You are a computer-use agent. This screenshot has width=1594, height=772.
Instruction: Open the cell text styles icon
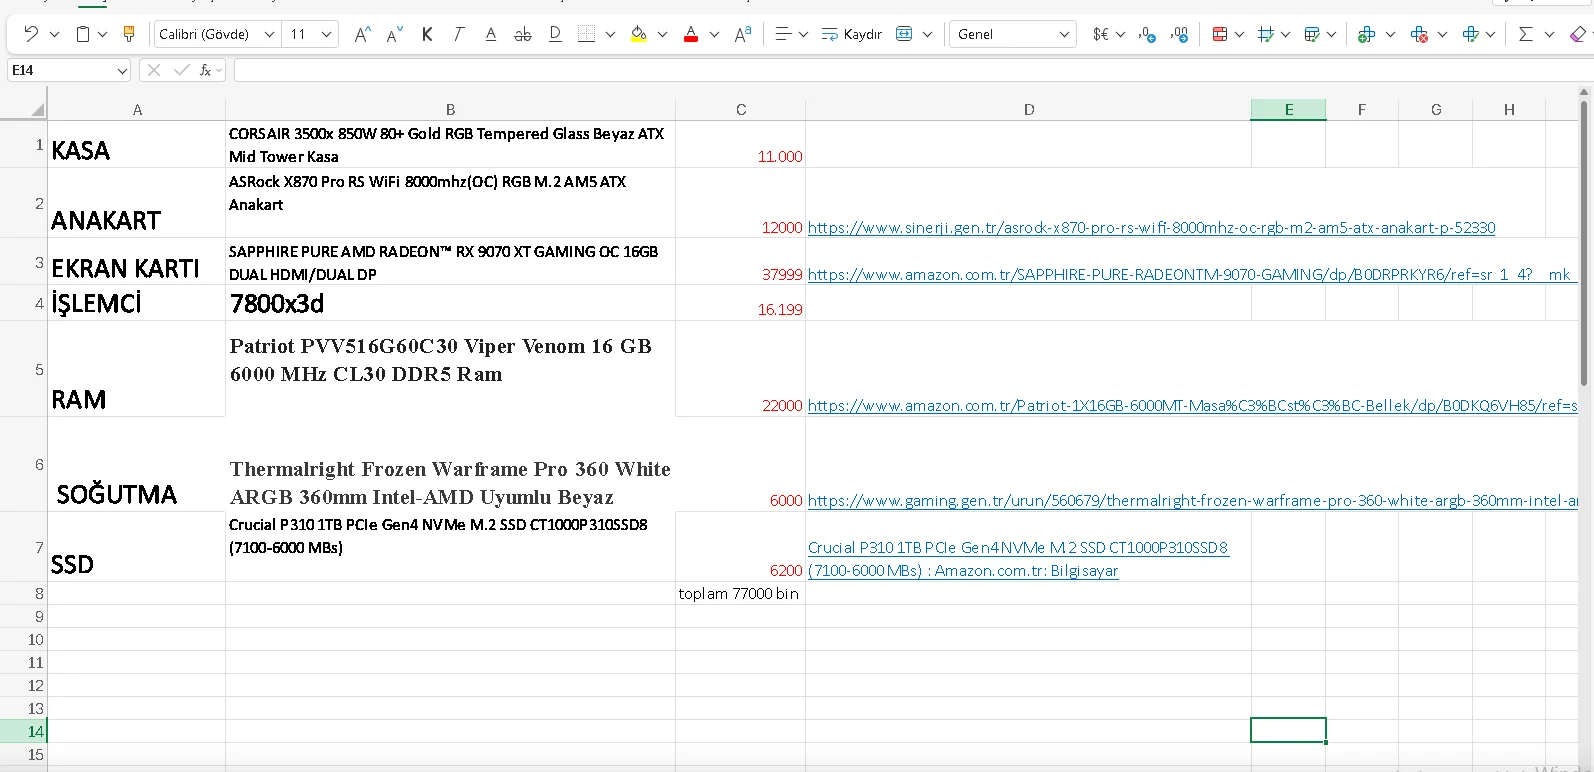[x=743, y=34]
